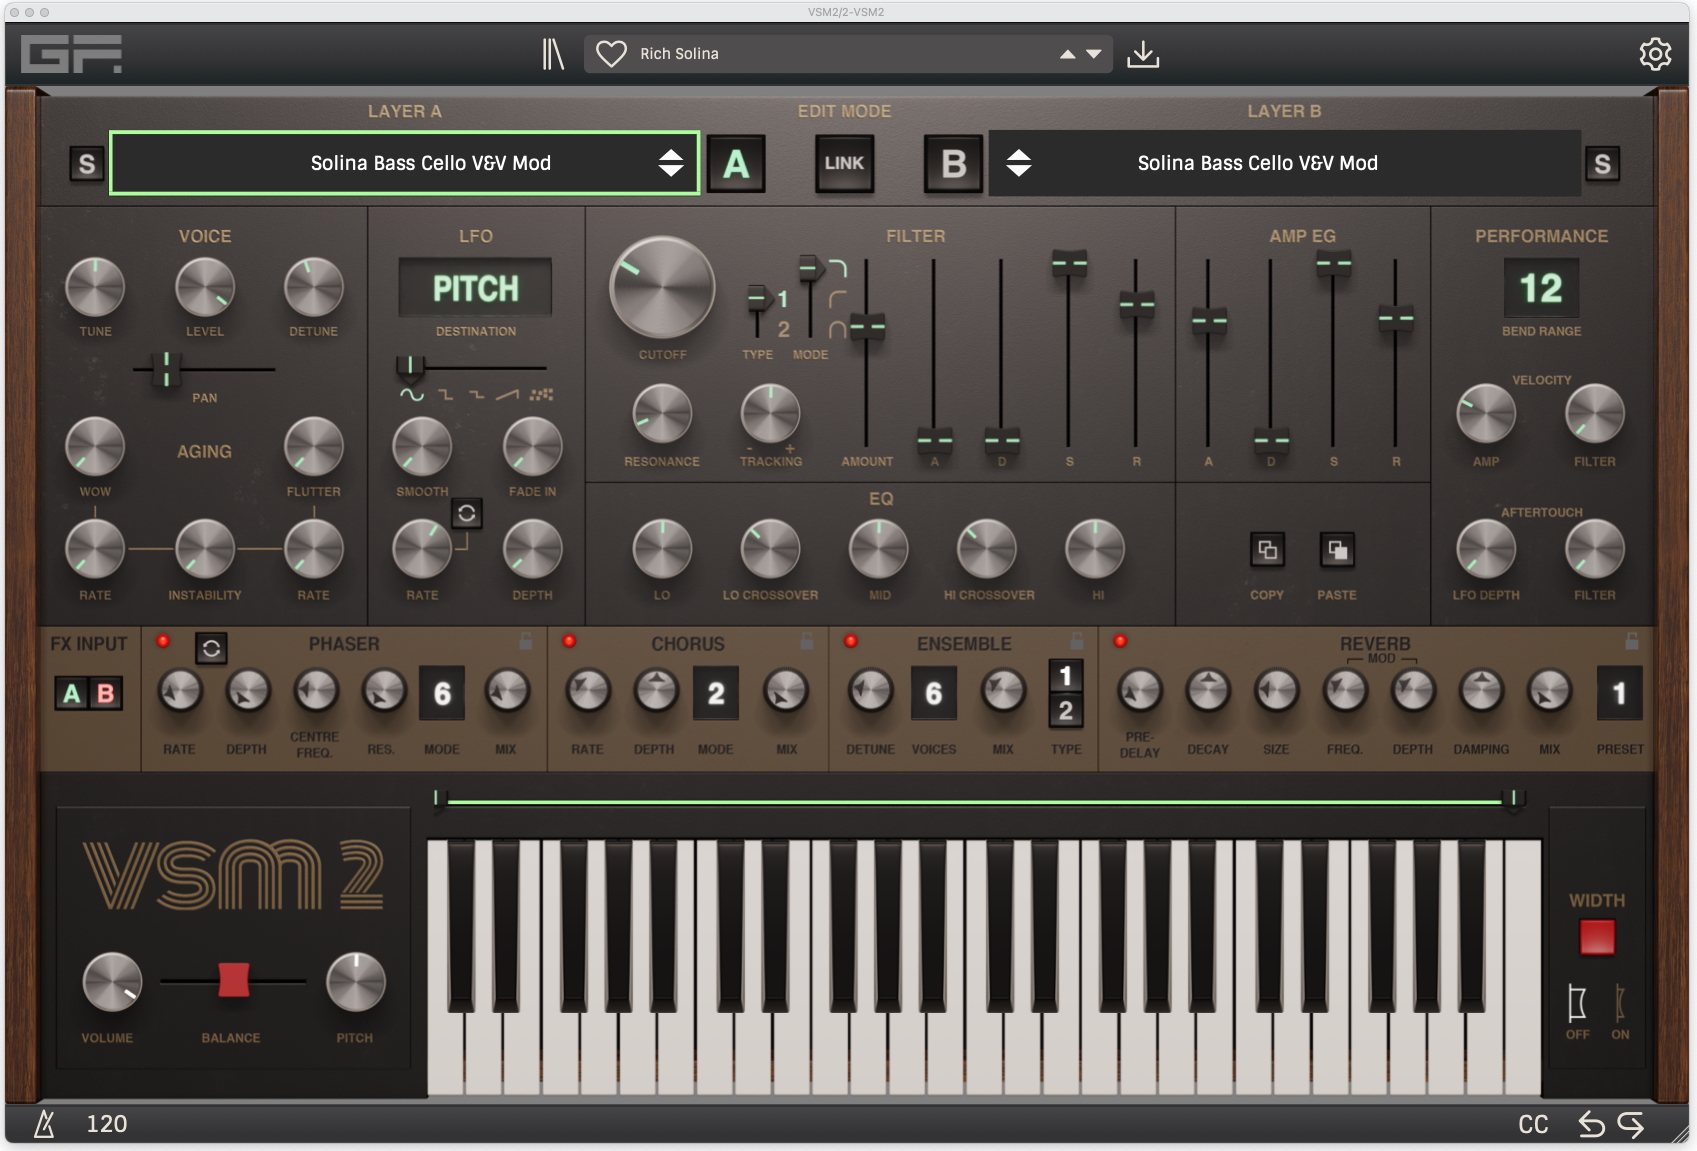1697x1151 pixels.
Task: Toggle the Chorus power LED
Action: [569, 642]
